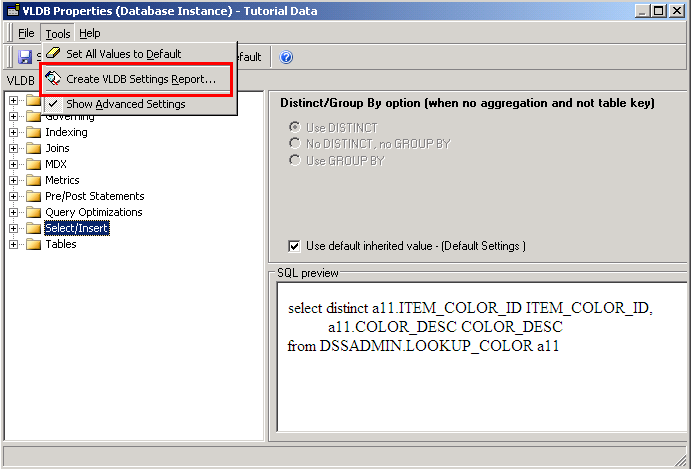Choose the Use GROUP BY radio option
The height and width of the screenshot is (469, 691).
294,160
